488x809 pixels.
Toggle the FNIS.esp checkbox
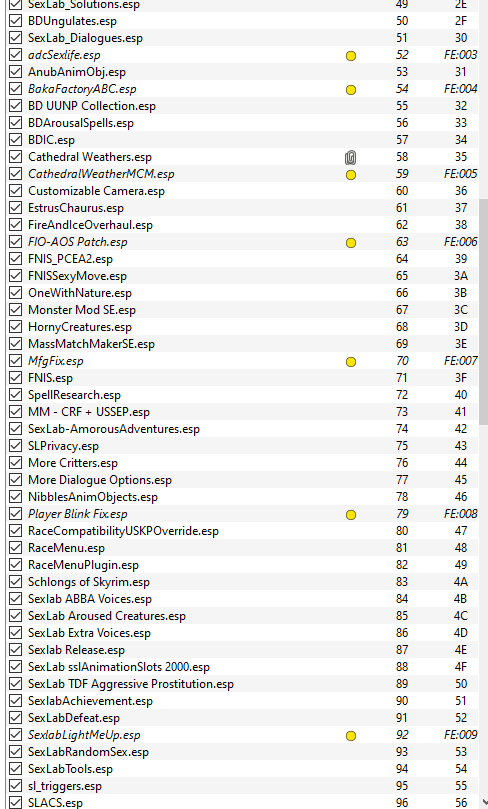point(16,378)
